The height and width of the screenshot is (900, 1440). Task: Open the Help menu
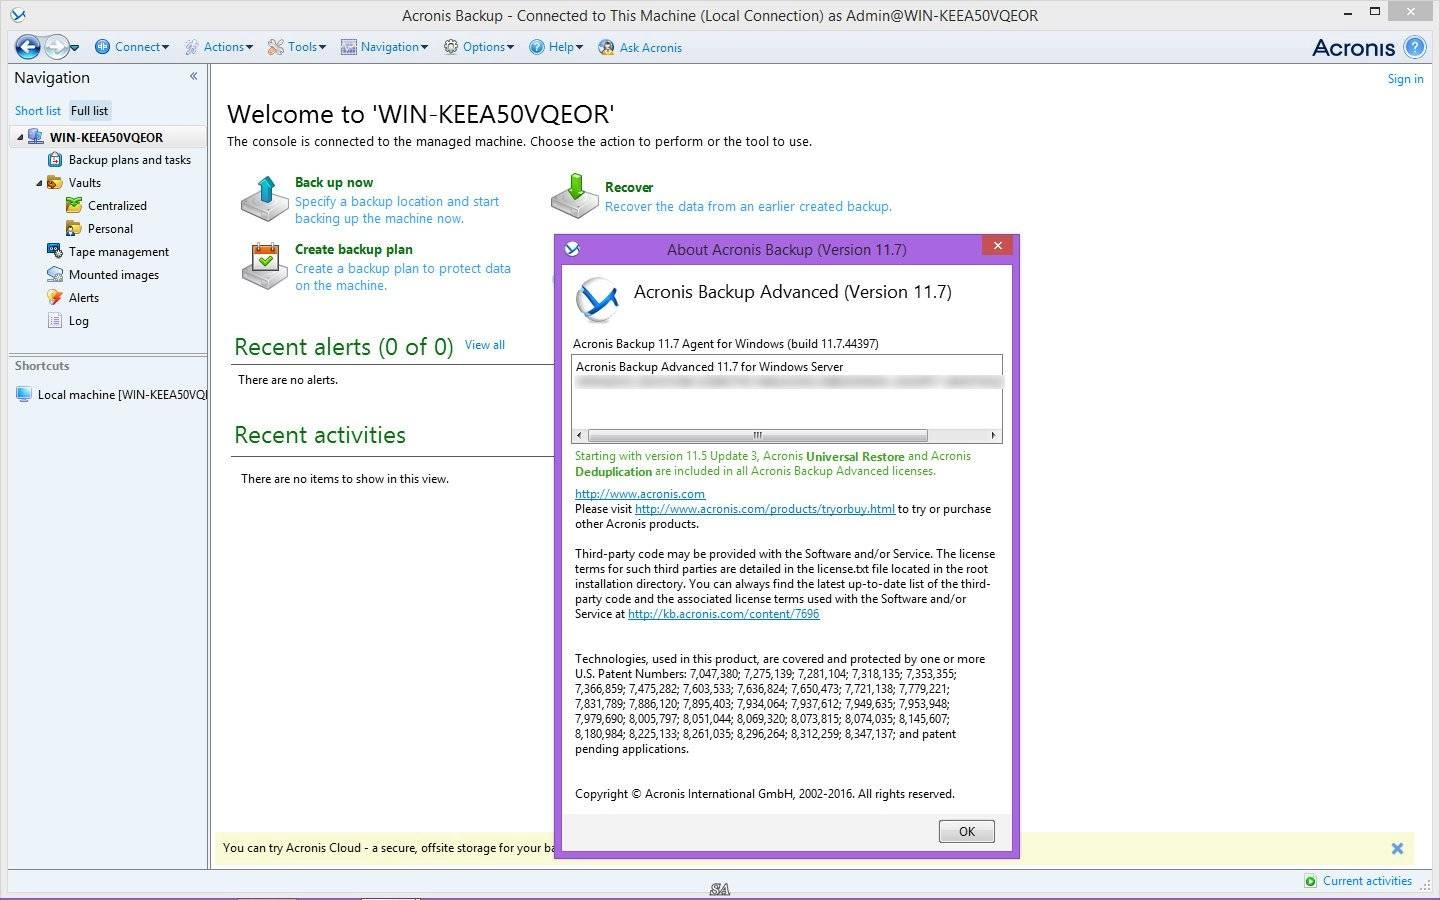(x=556, y=47)
